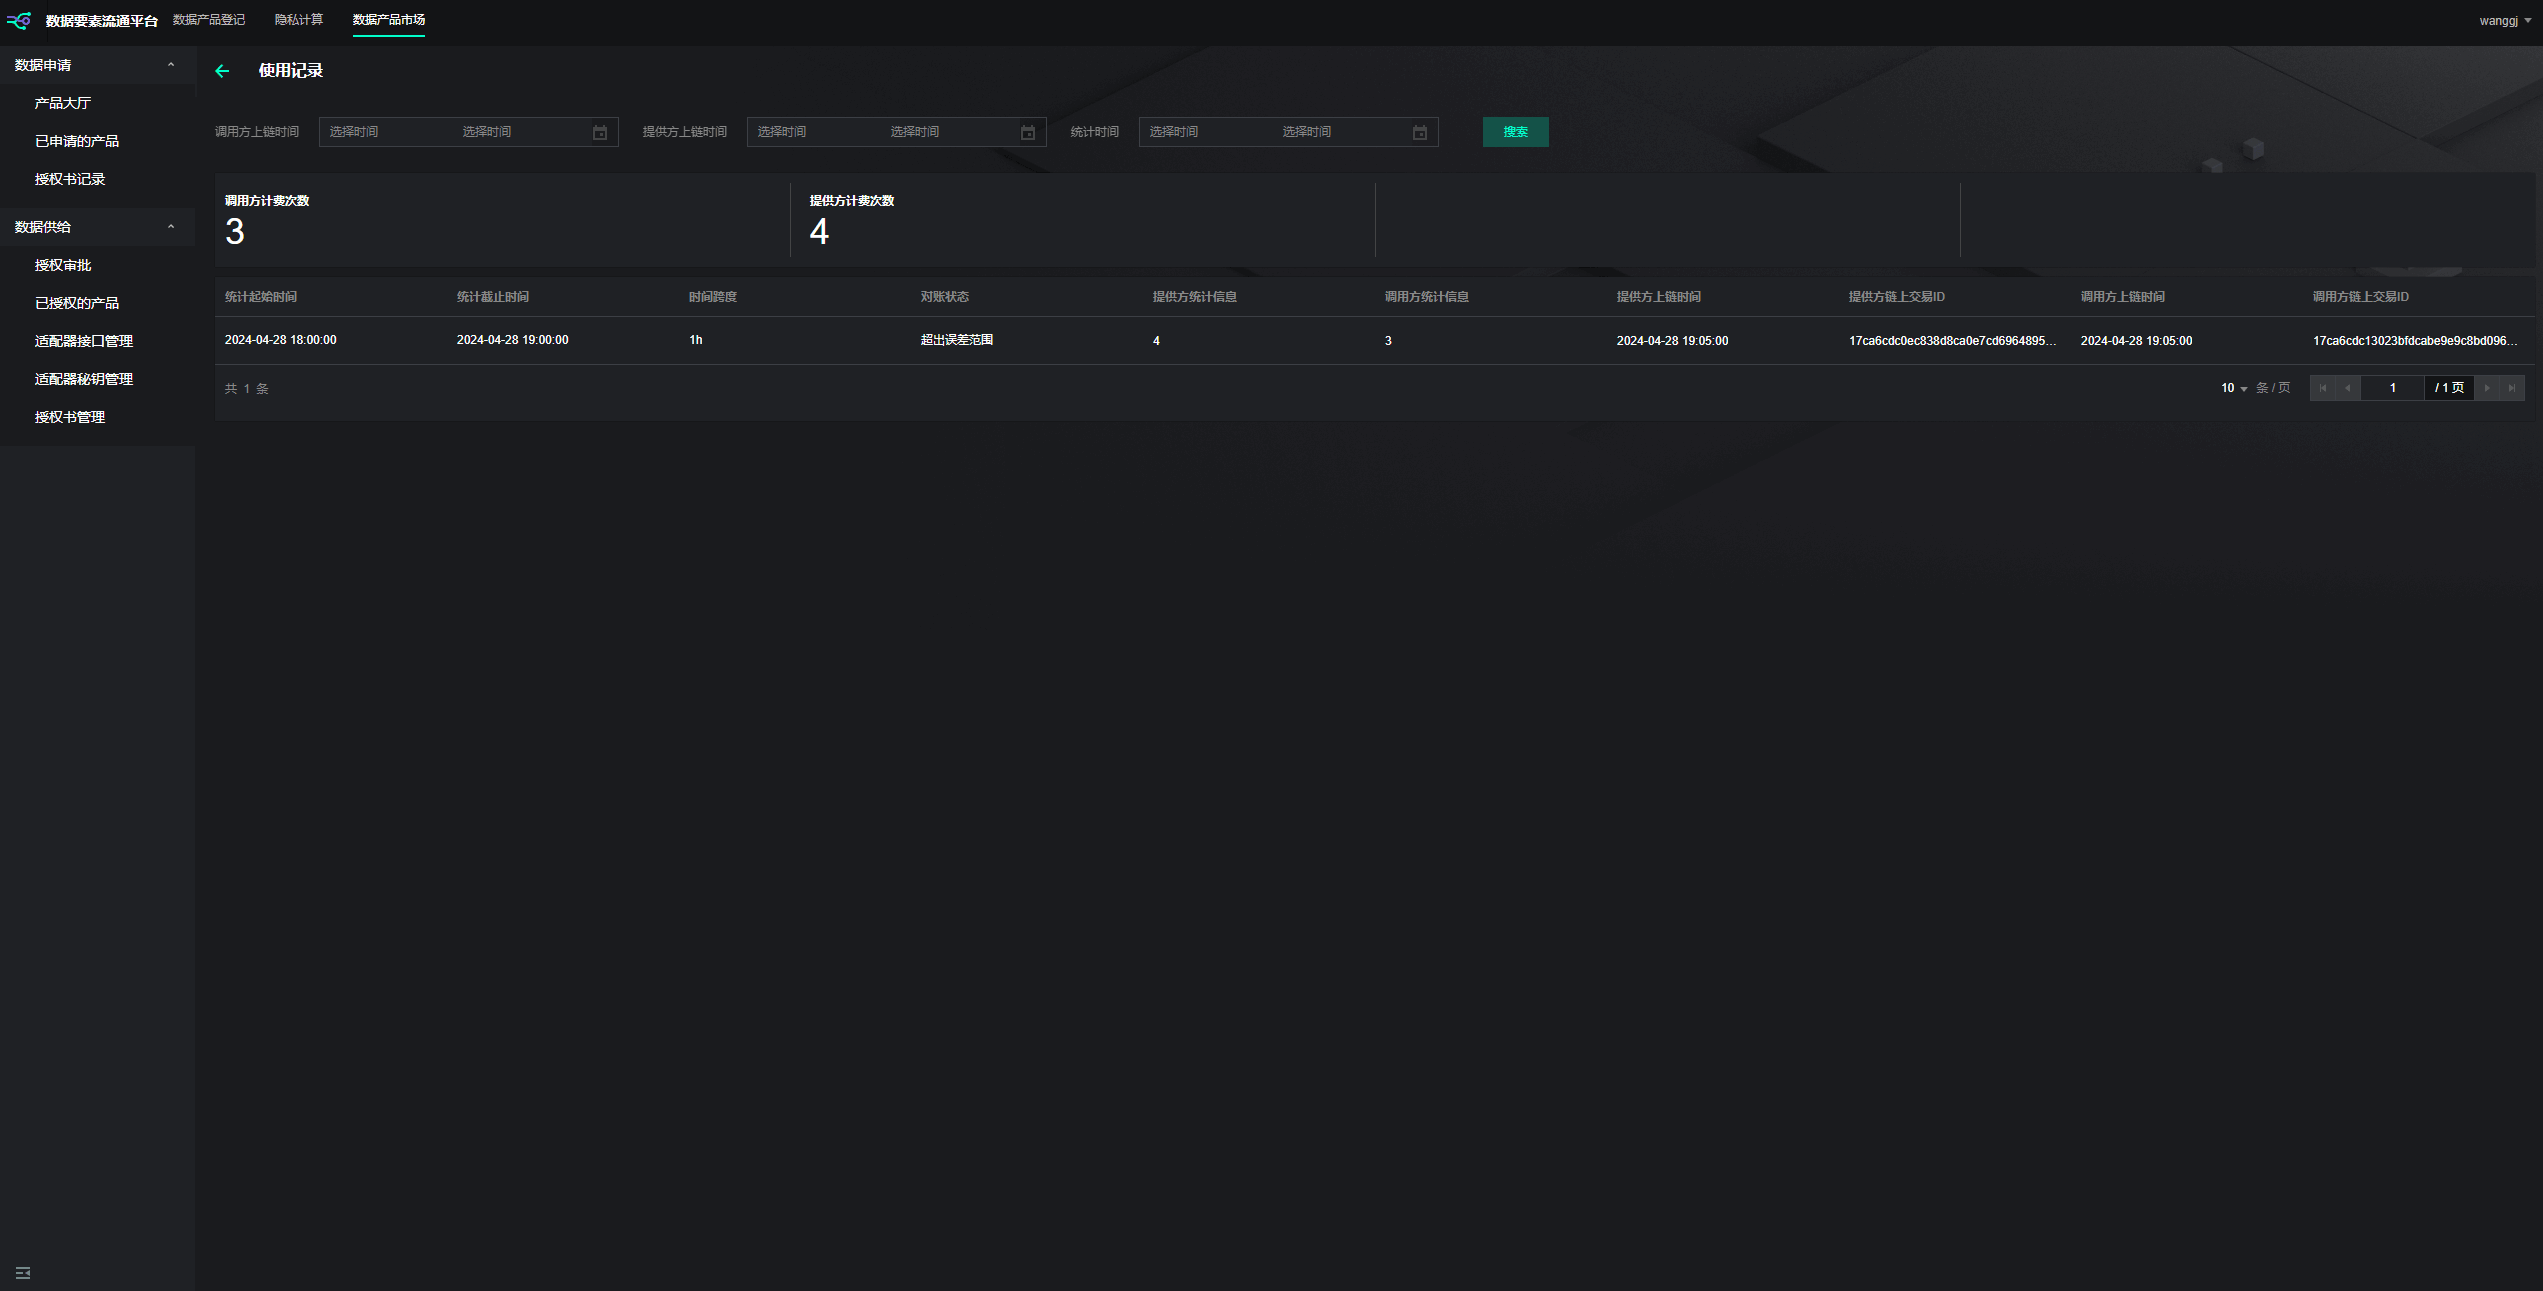Go to last page pagination icon

(2512, 388)
